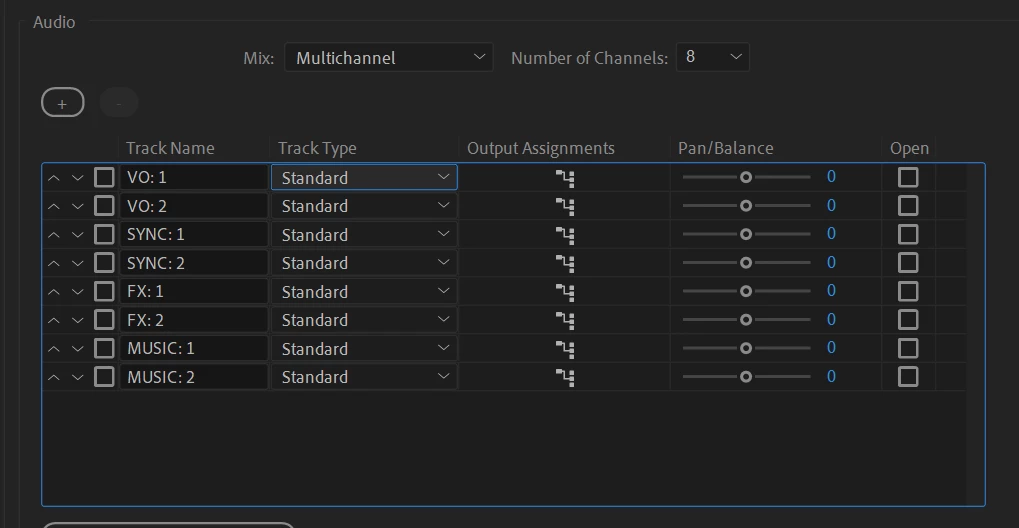1019x528 pixels.
Task: Click the Pan/Balance value for SYNC: 1
Action: point(831,234)
